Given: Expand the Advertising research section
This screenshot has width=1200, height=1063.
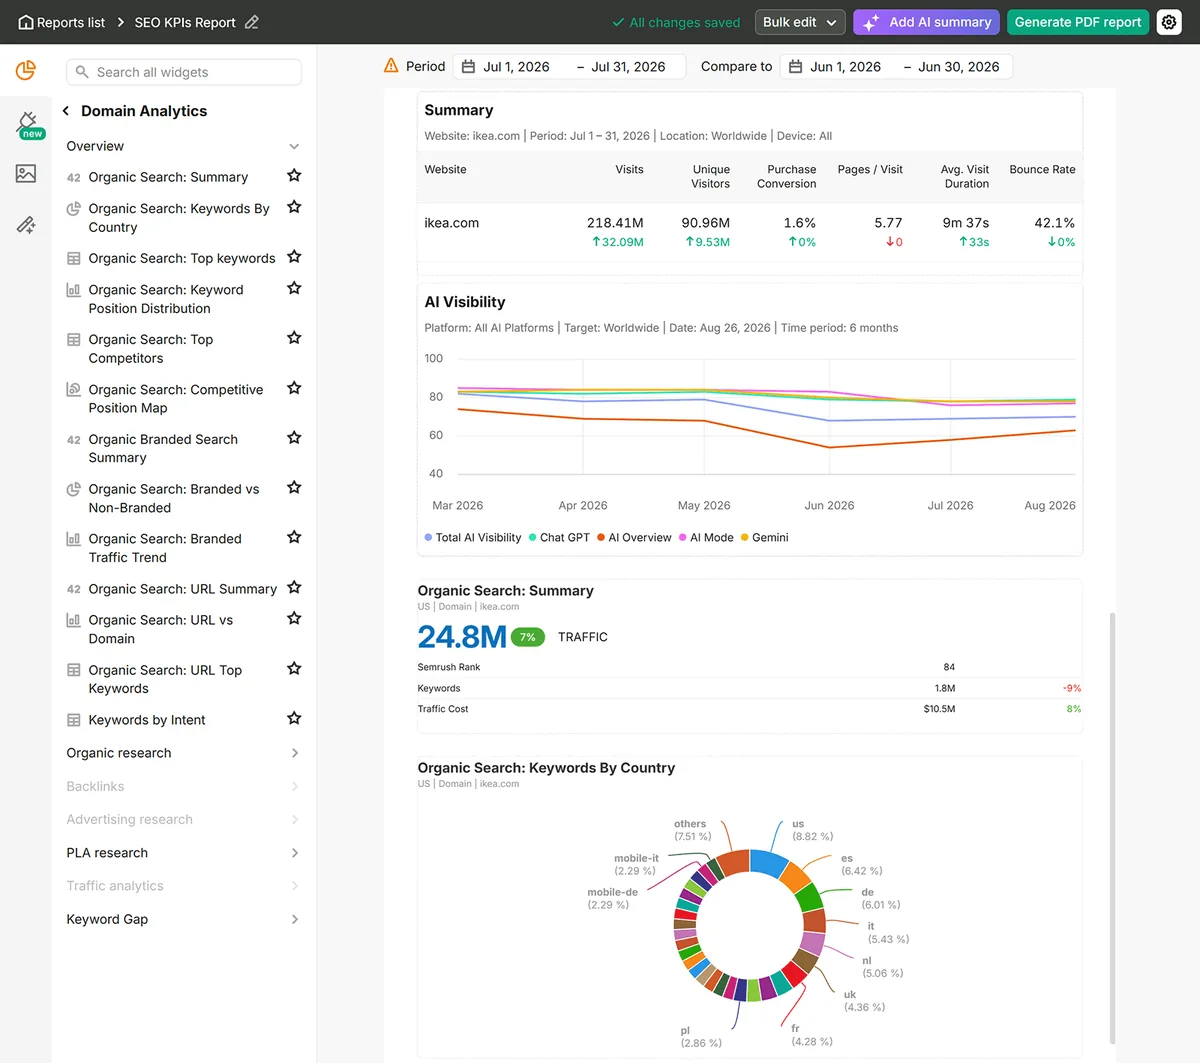Looking at the screenshot, I should click(x=294, y=820).
